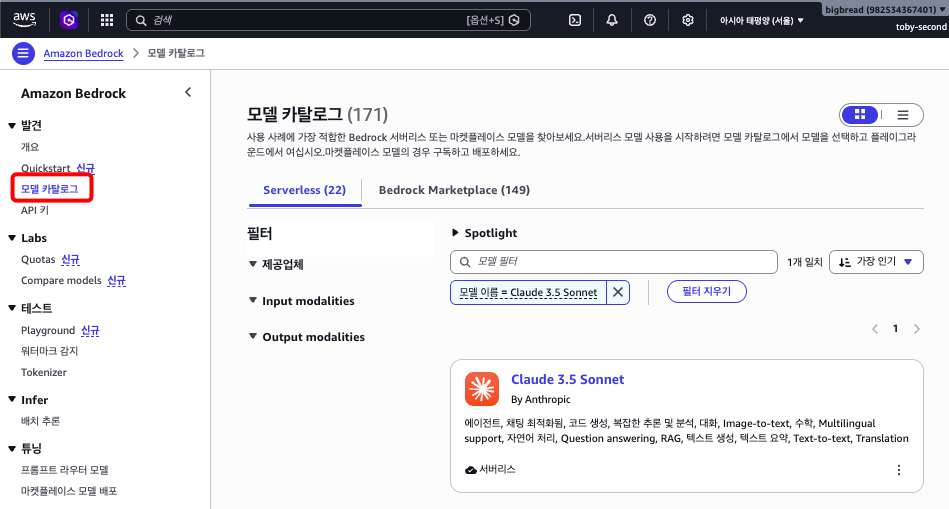
Task: Open Claude 3.5 Sonnet card options menu
Action: coord(899,470)
